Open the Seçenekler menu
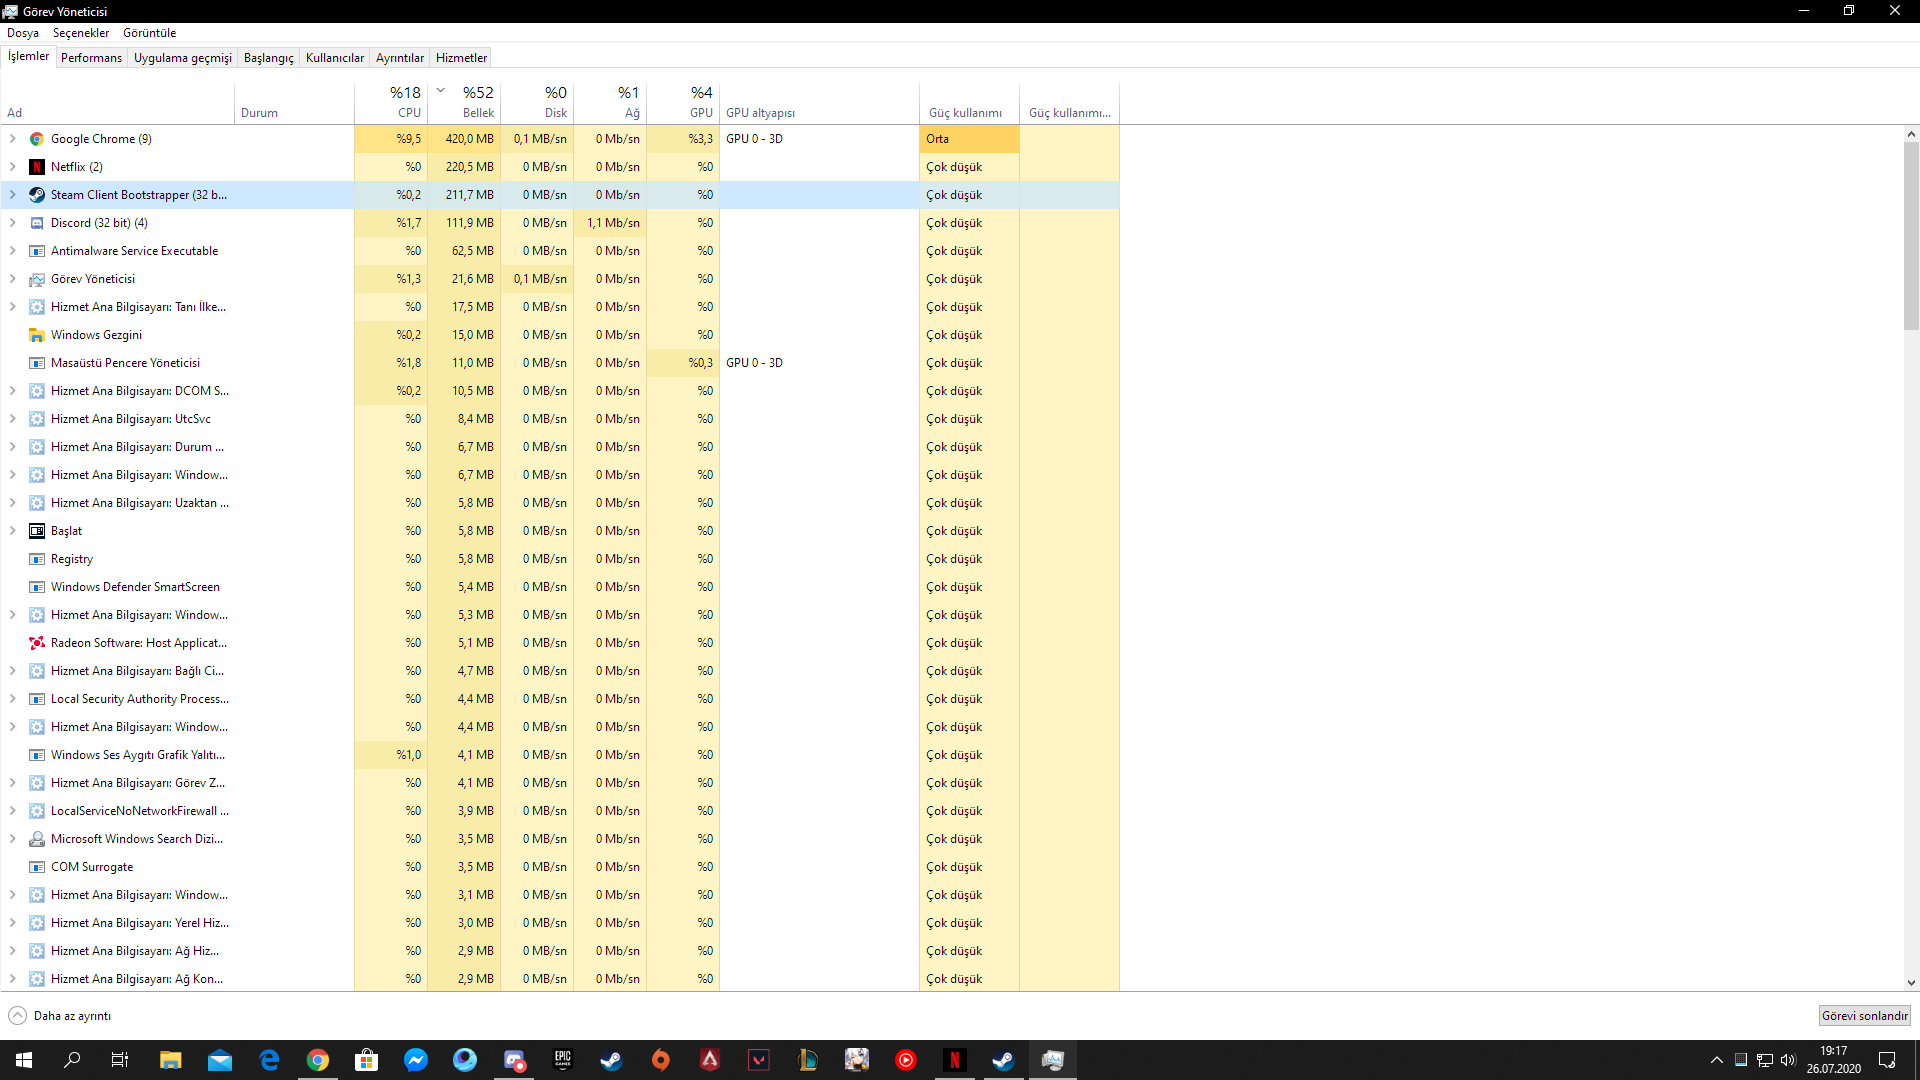This screenshot has height=1080, width=1920. 81,33
